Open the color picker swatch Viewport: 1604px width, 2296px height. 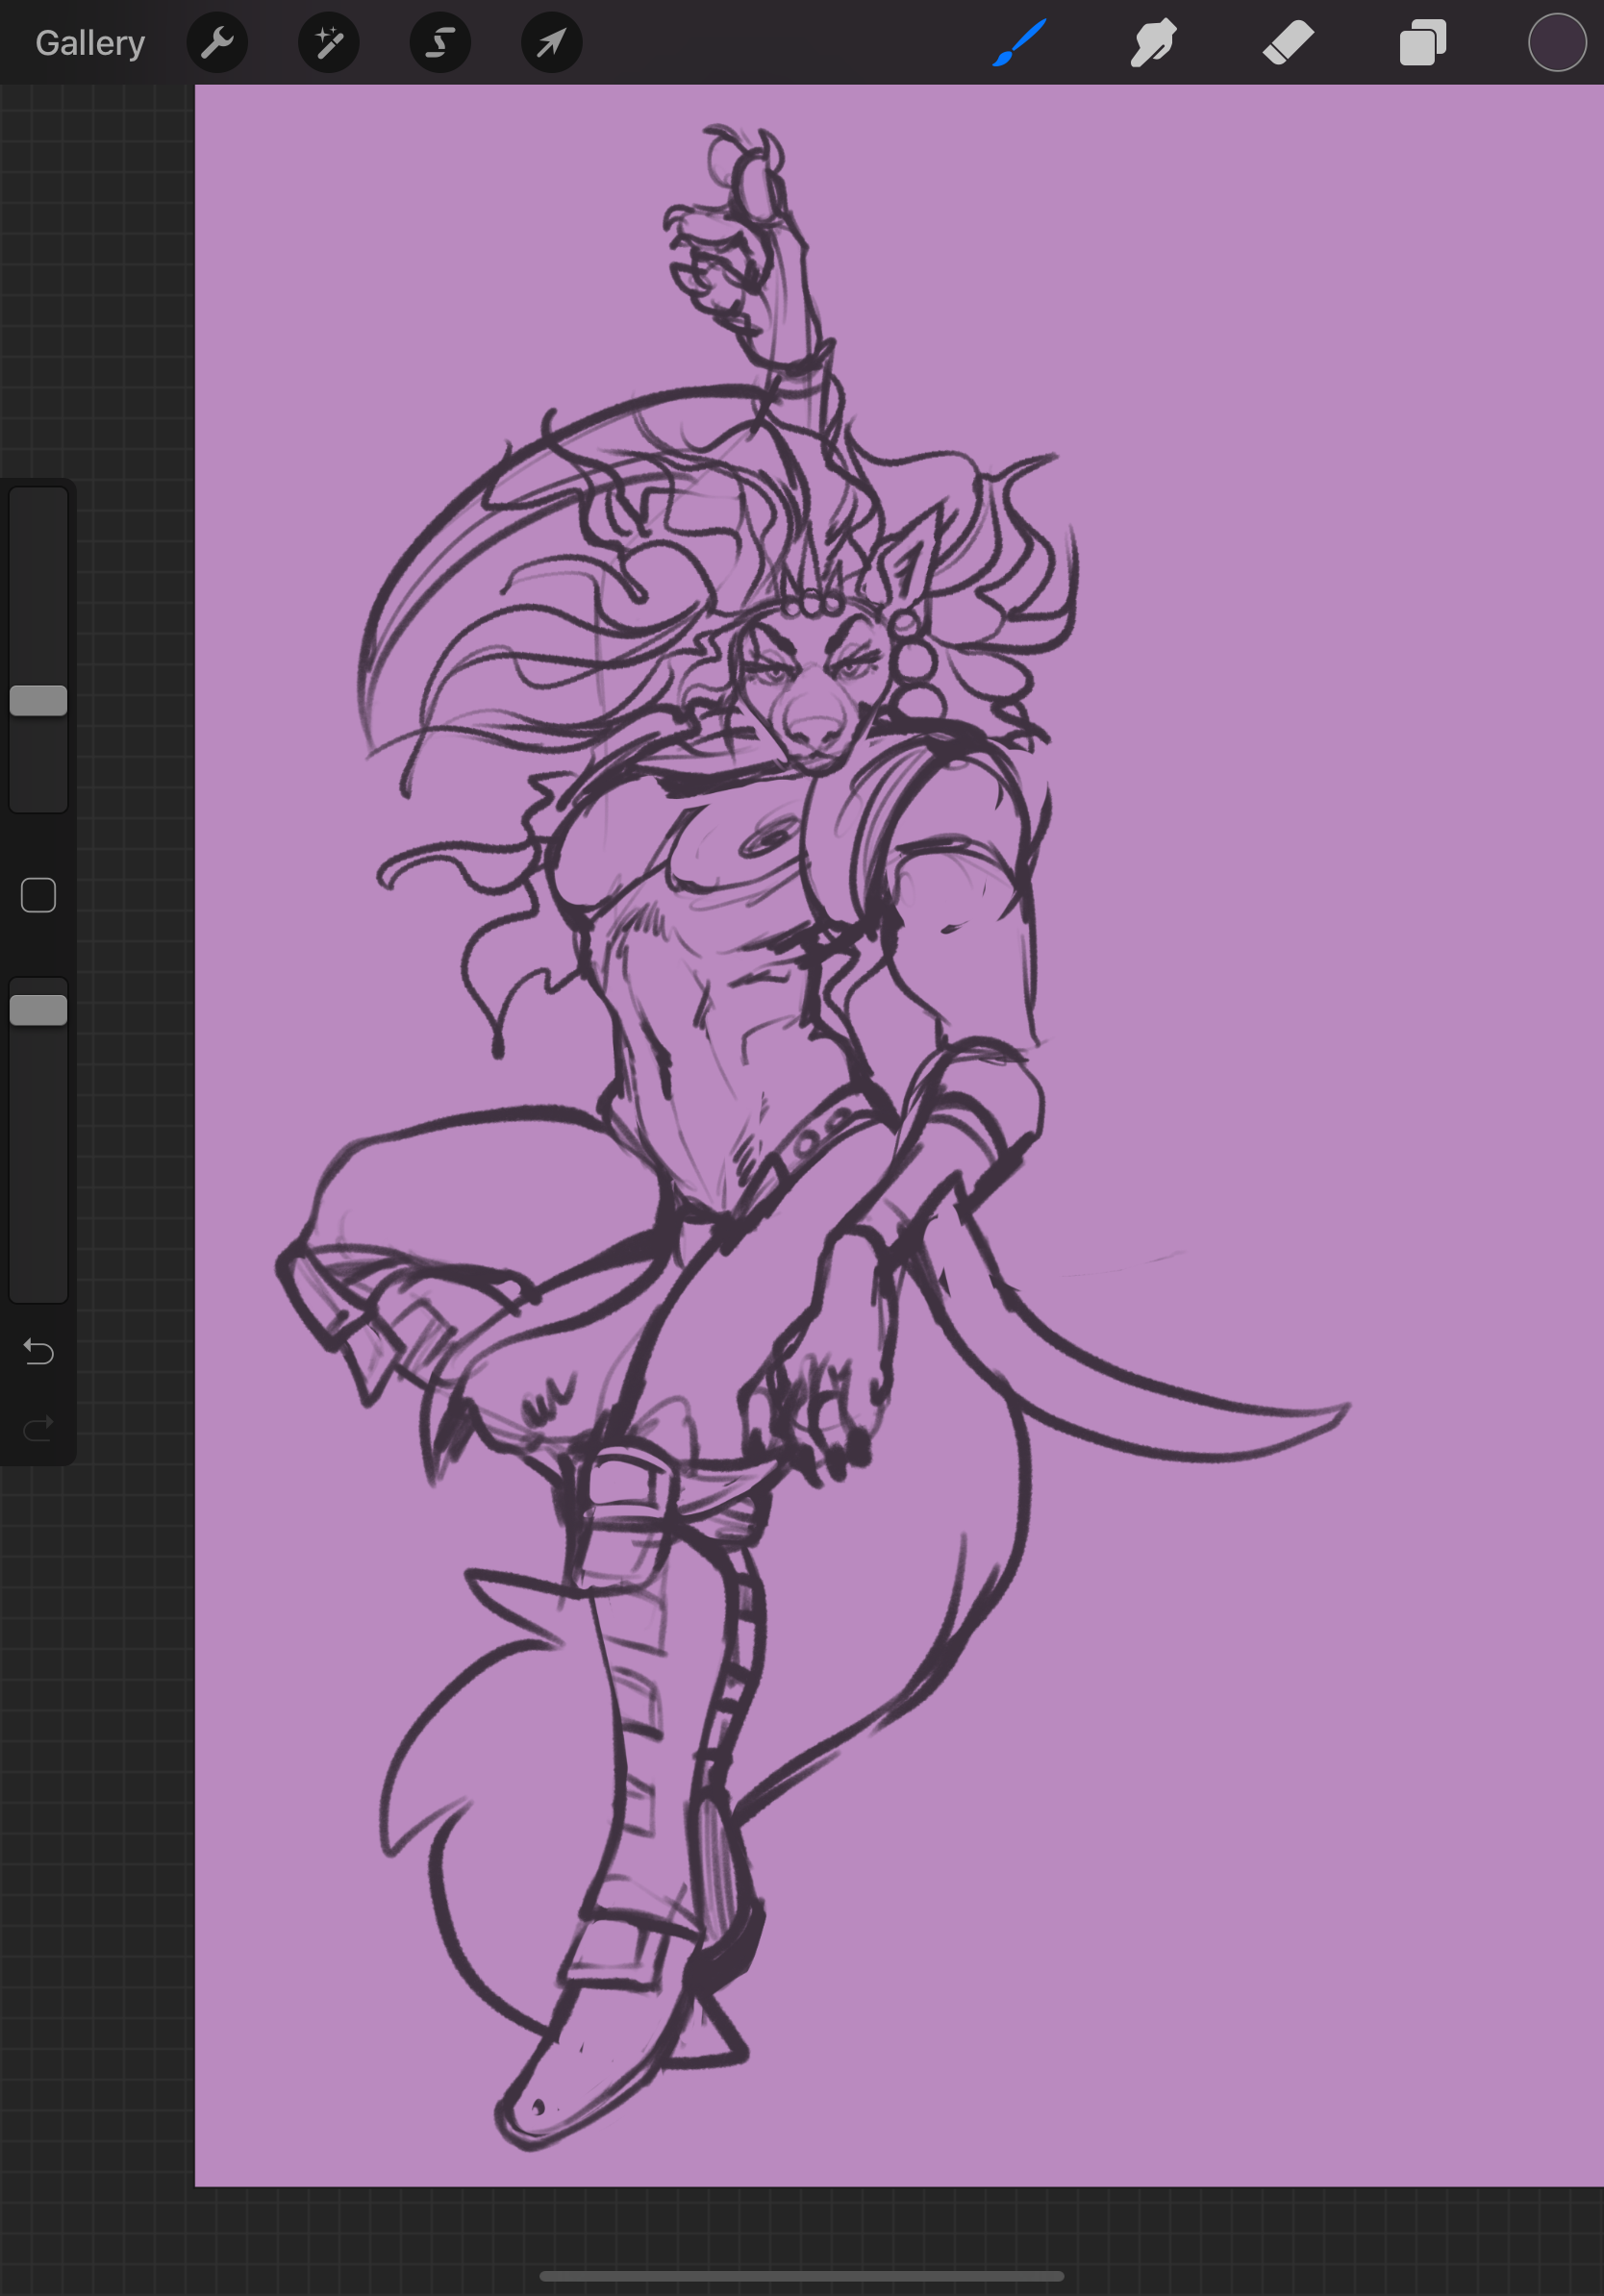(x=1557, y=43)
